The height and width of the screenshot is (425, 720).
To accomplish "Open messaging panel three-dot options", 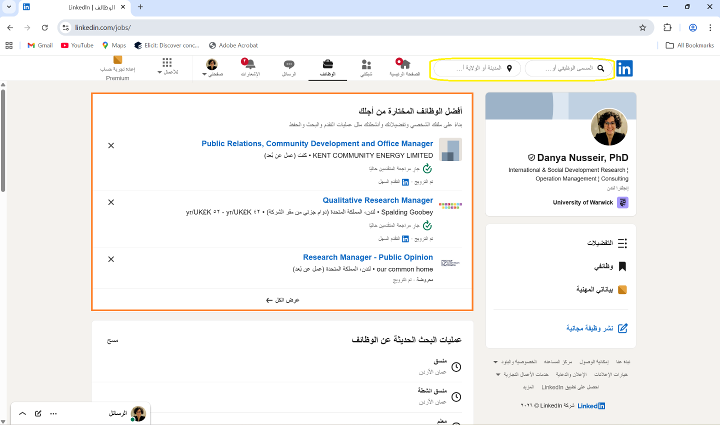I will (x=53, y=414).
